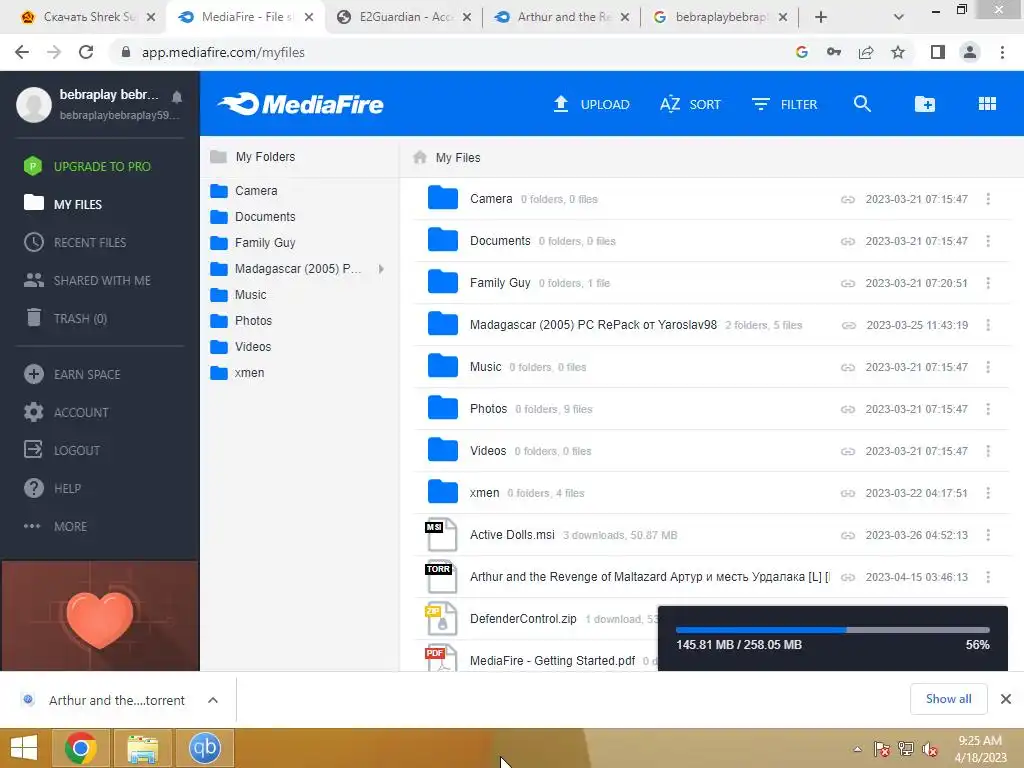Open qBittorrent from the taskbar
The width and height of the screenshot is (1024, 768).
[204, 748]
